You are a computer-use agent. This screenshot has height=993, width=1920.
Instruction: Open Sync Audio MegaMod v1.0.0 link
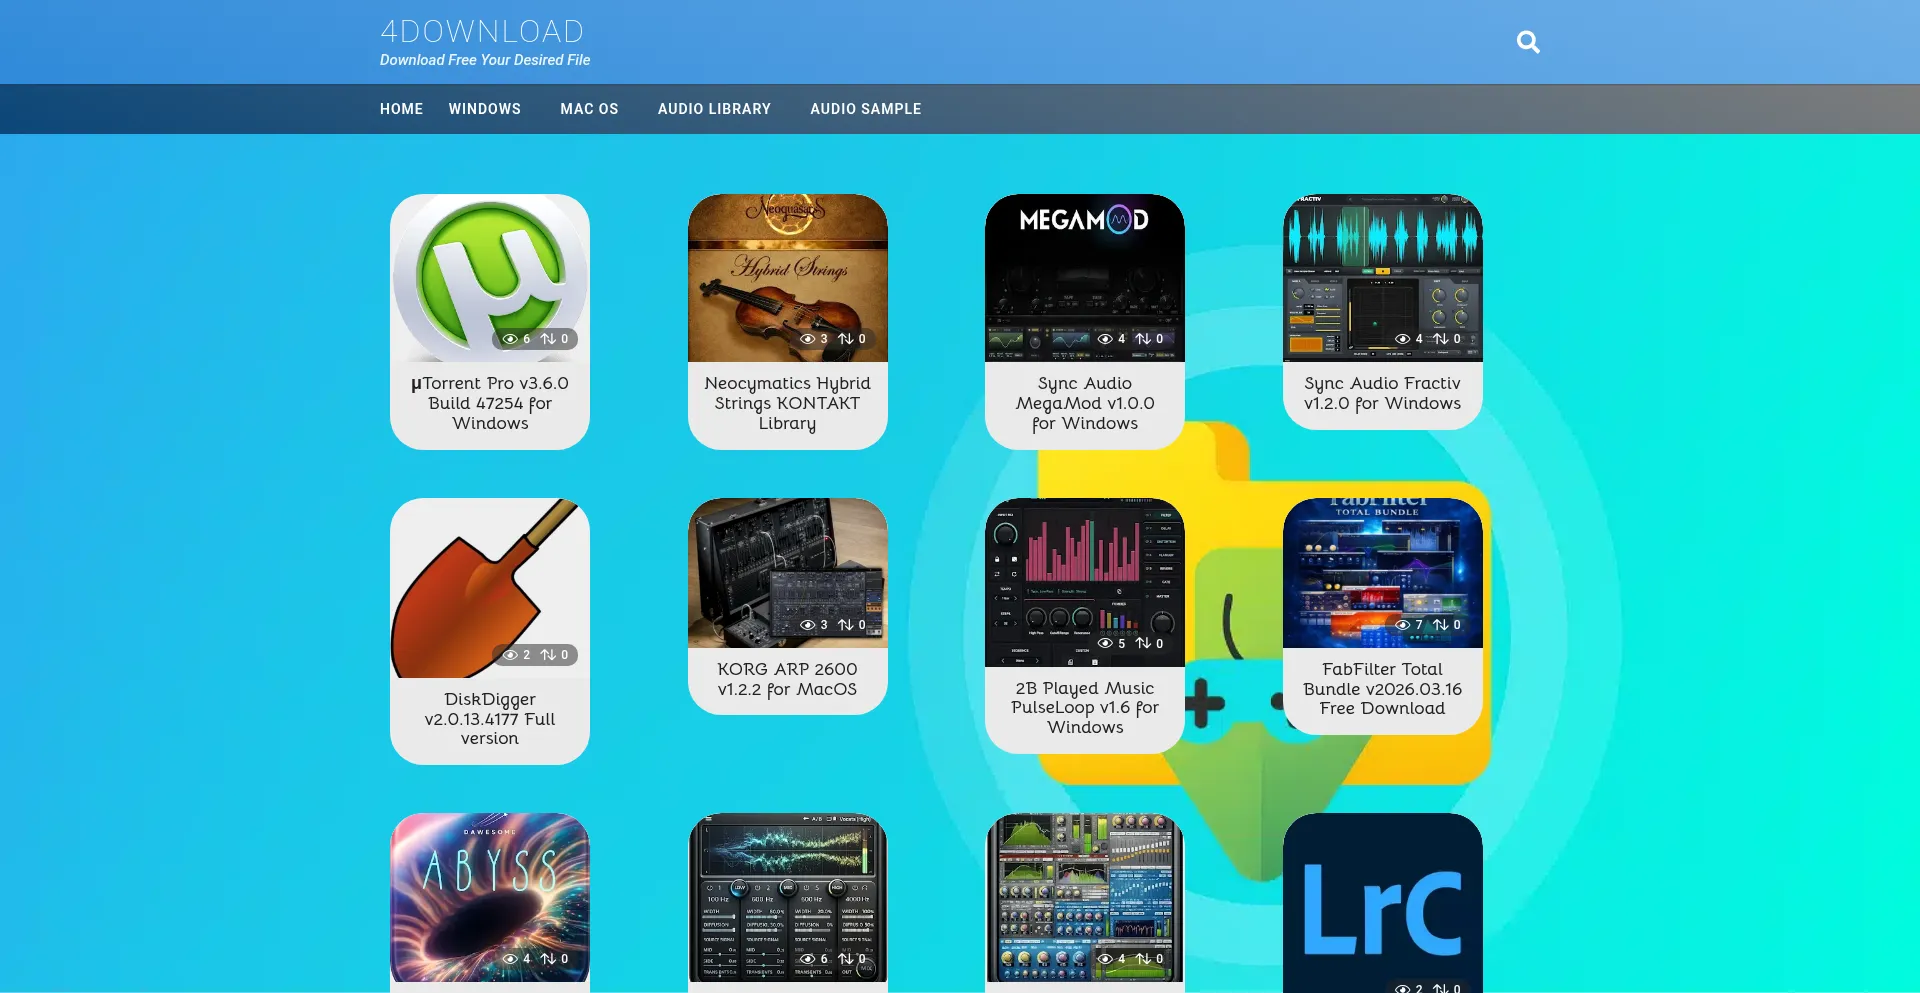click(1085, 403)
